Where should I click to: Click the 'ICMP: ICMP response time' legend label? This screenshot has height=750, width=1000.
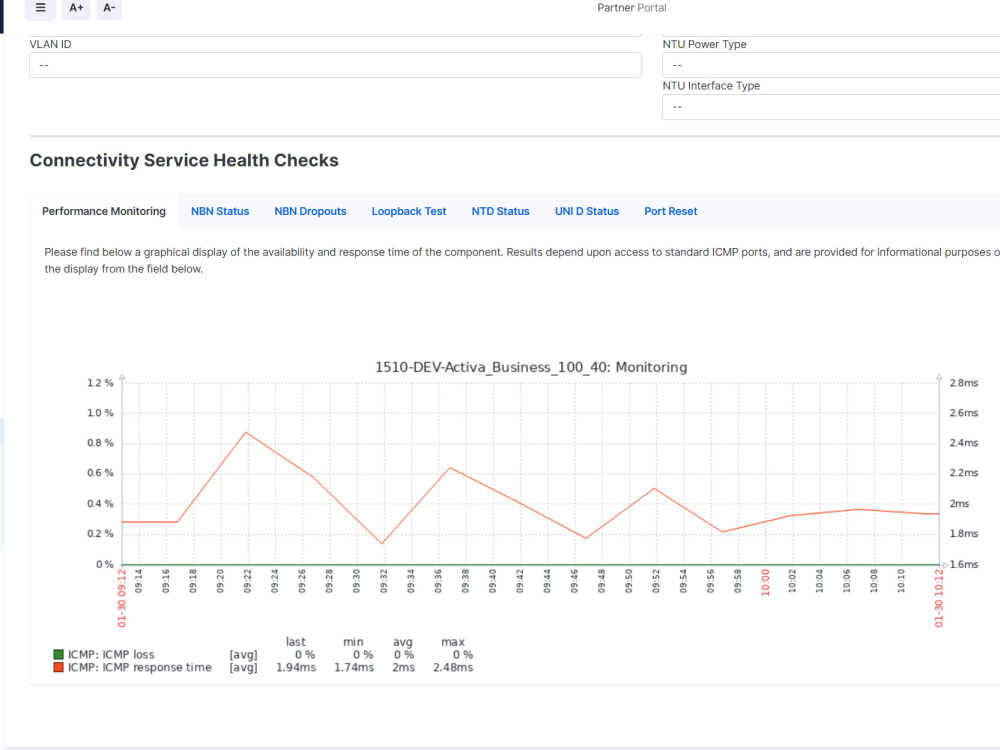click(x=140, y=667)
